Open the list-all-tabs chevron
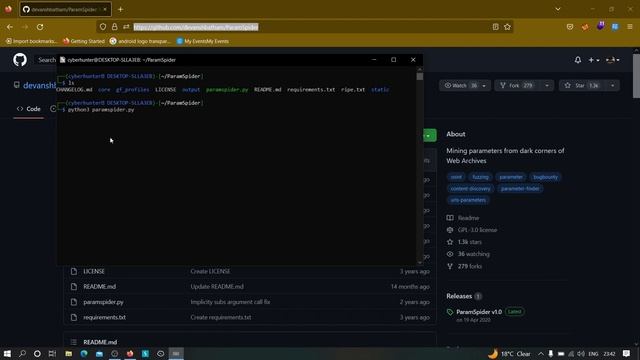The image size is (640, 360). point(558,9)
